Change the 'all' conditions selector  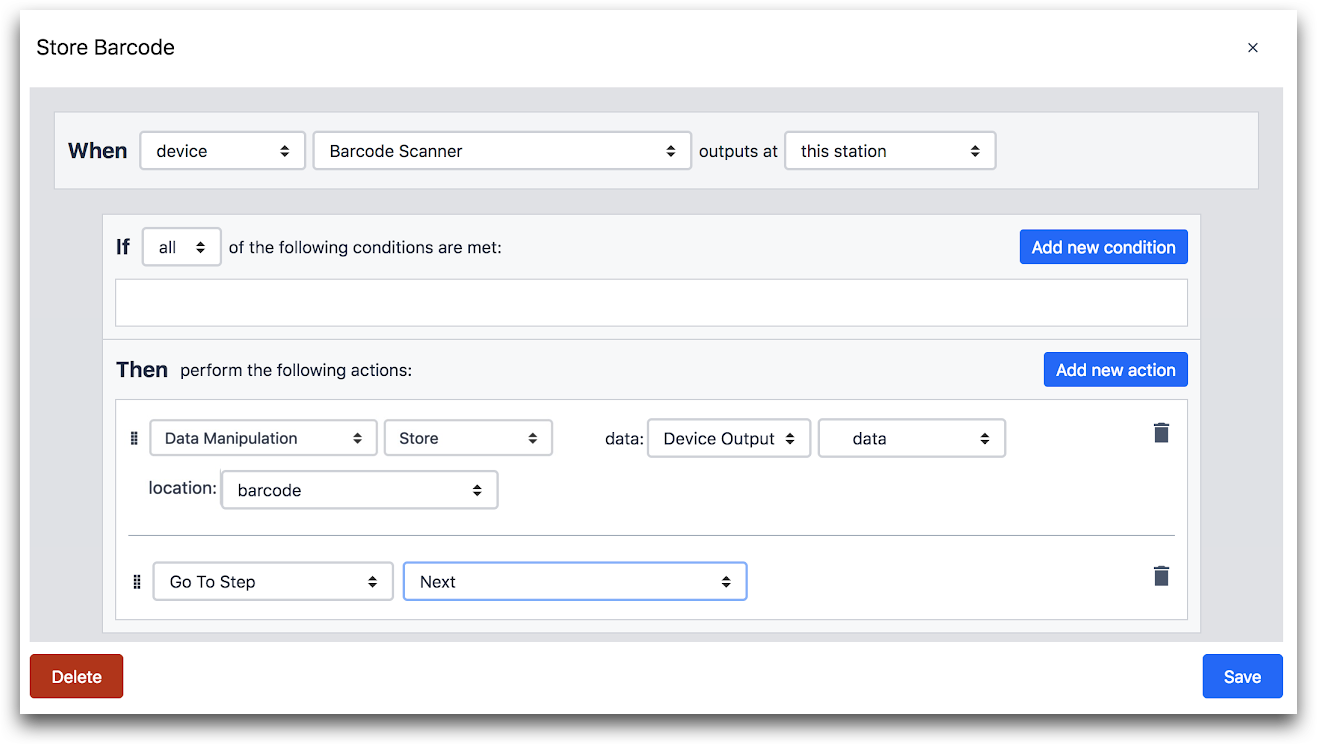[x=182, y=247]
